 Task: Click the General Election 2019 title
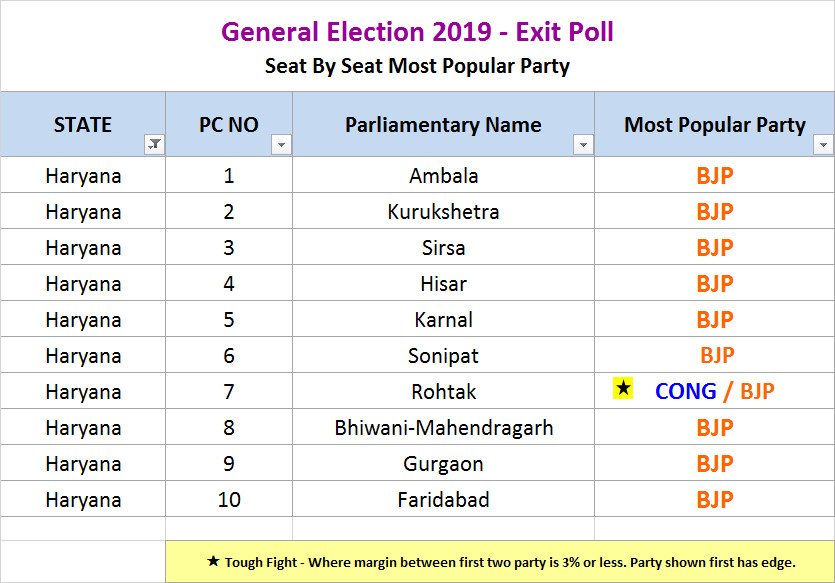coord(417,32)
